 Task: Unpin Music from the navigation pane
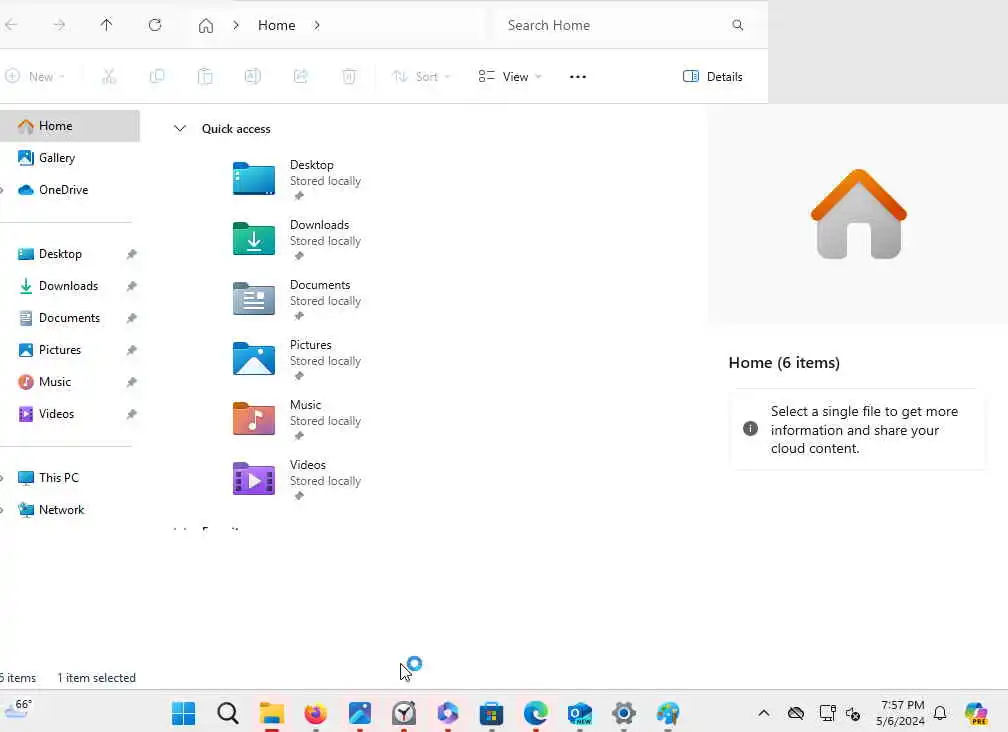[x=131, y=382]
